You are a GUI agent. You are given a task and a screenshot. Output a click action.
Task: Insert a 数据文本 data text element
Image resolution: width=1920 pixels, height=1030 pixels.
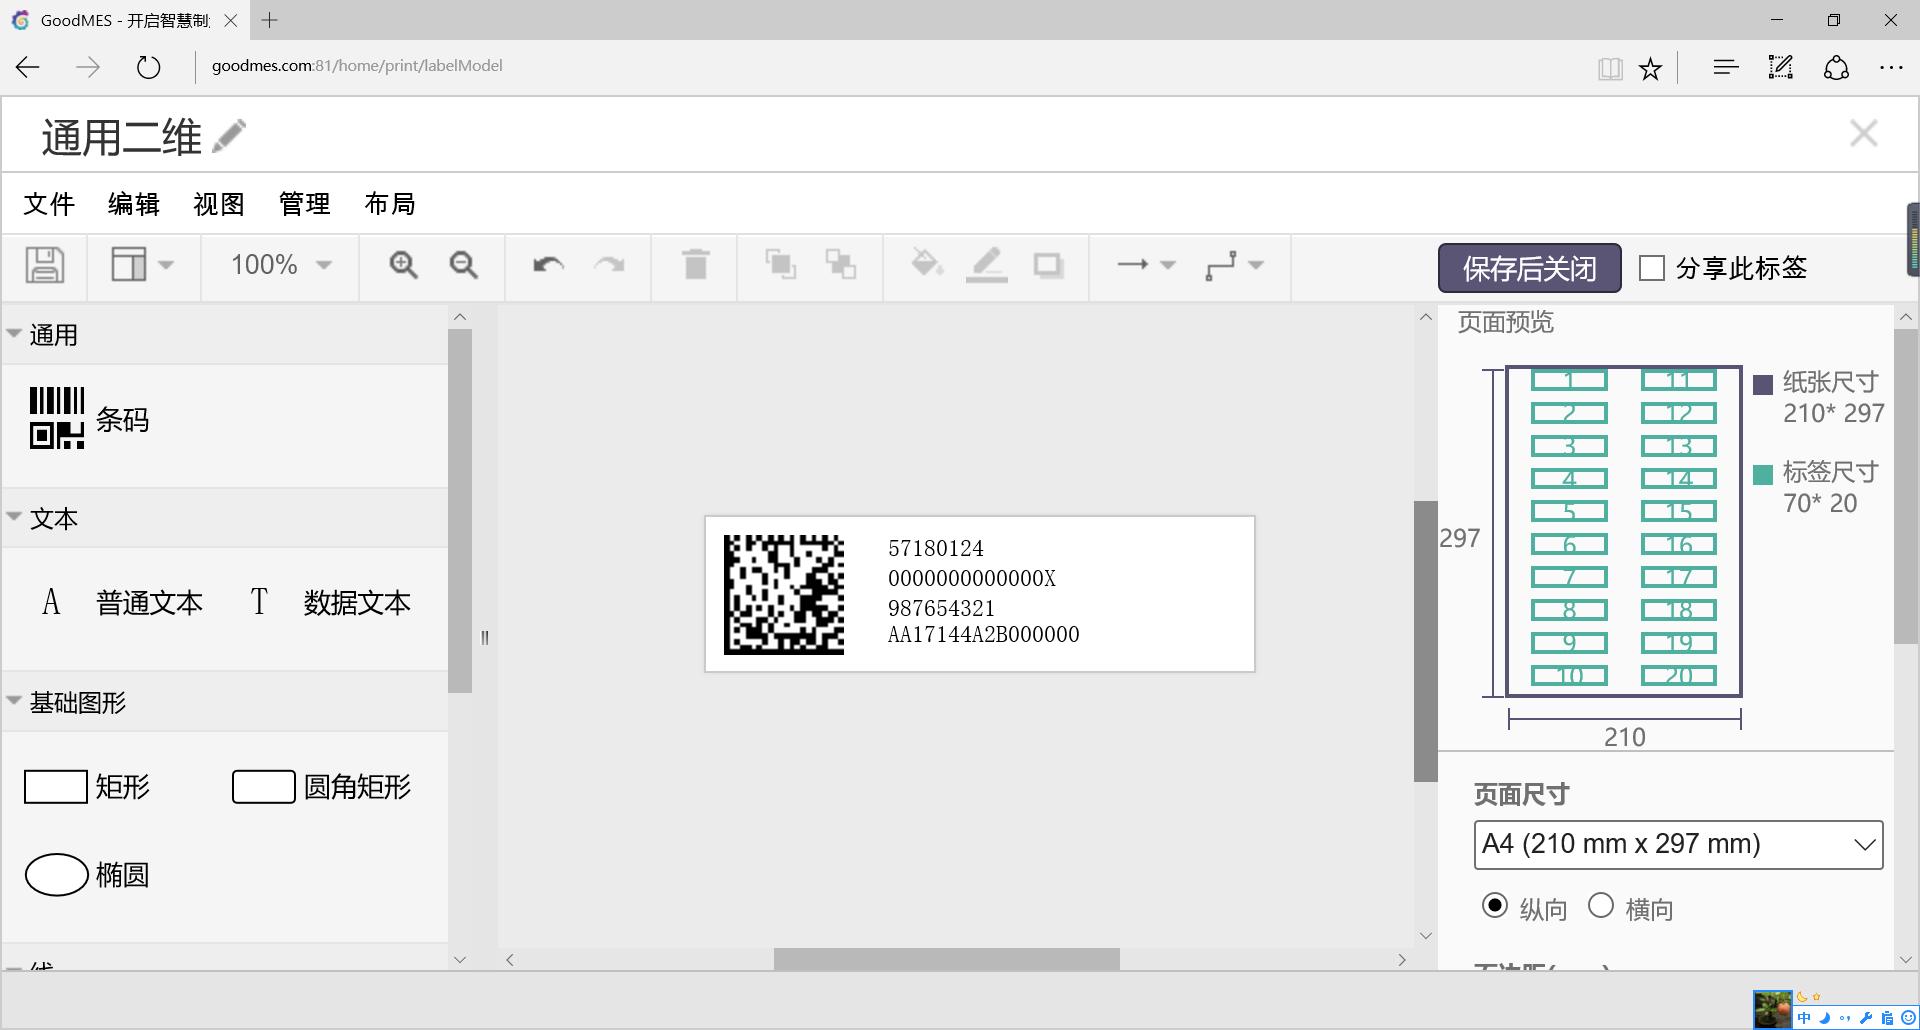pyautogui.click(x=331, y=603)
